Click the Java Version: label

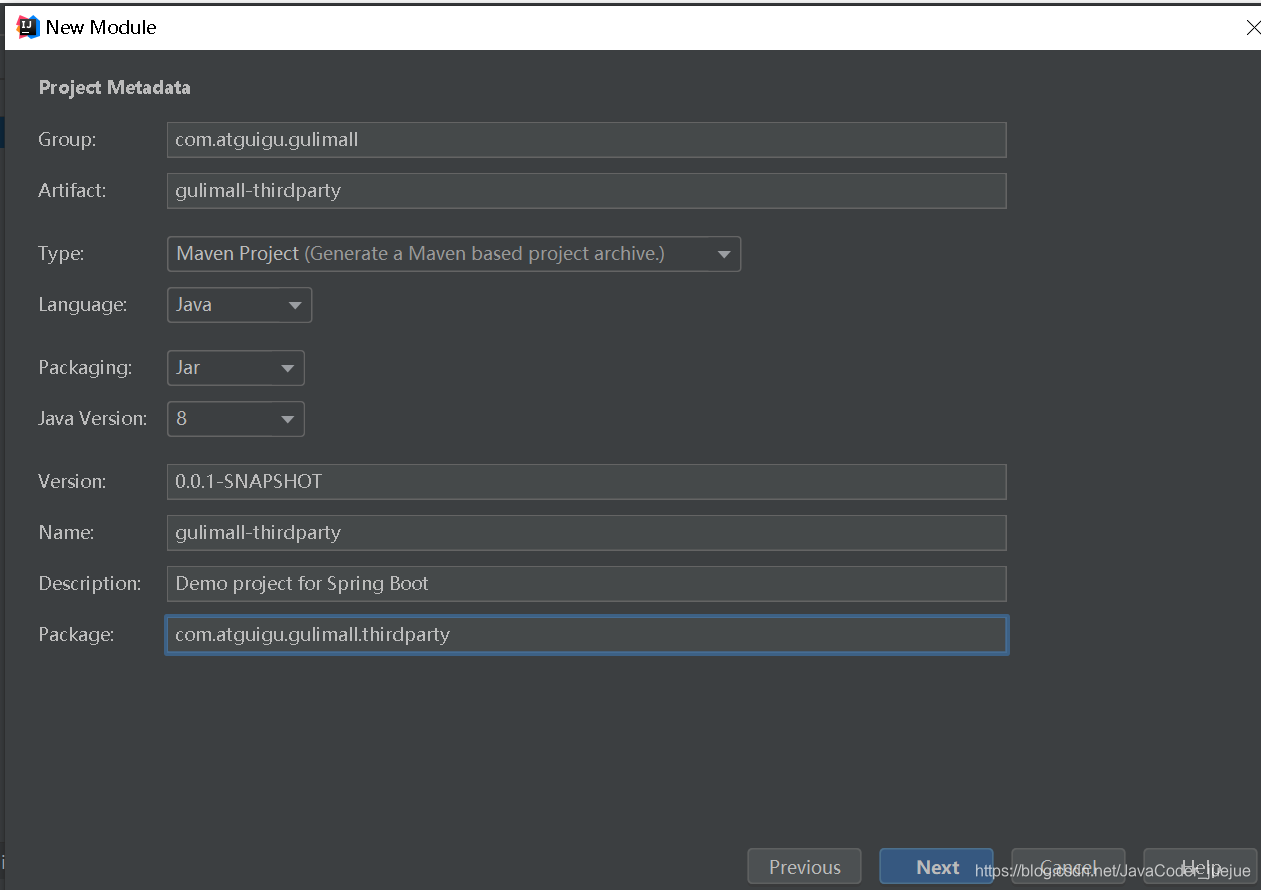[92, 419]
